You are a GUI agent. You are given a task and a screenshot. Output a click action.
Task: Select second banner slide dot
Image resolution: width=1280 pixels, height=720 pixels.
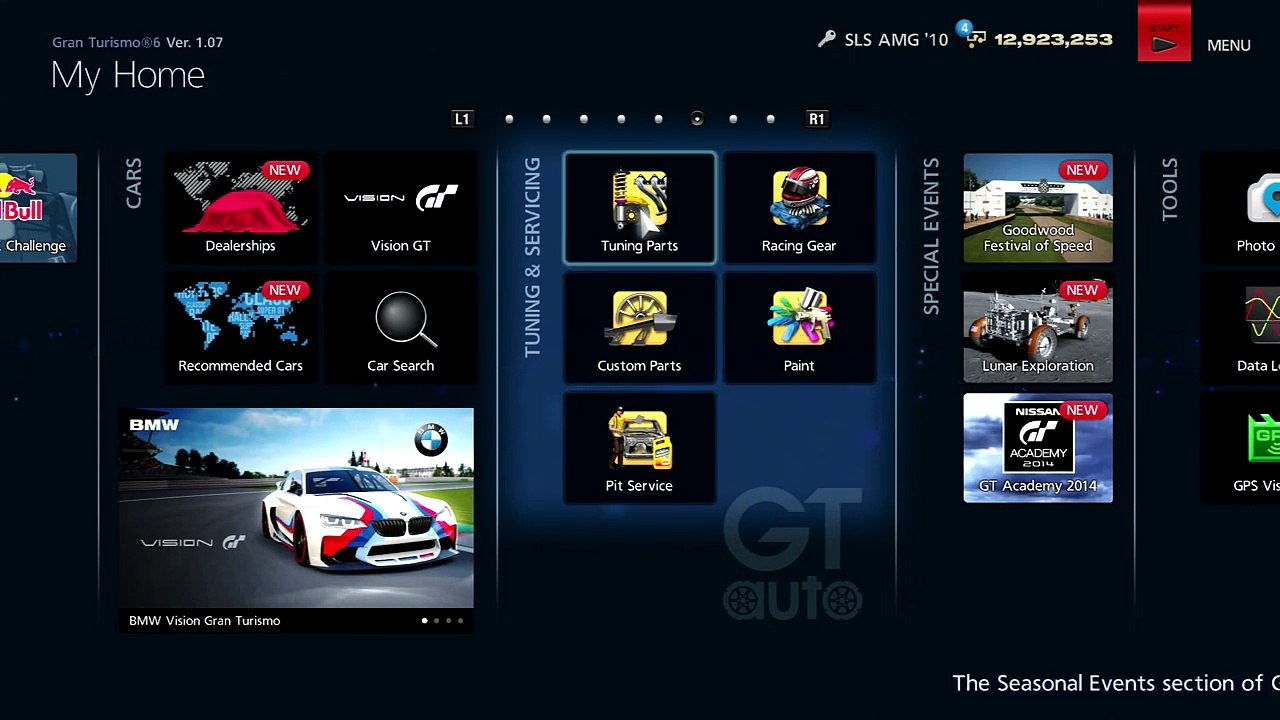(x=436, y=621)
